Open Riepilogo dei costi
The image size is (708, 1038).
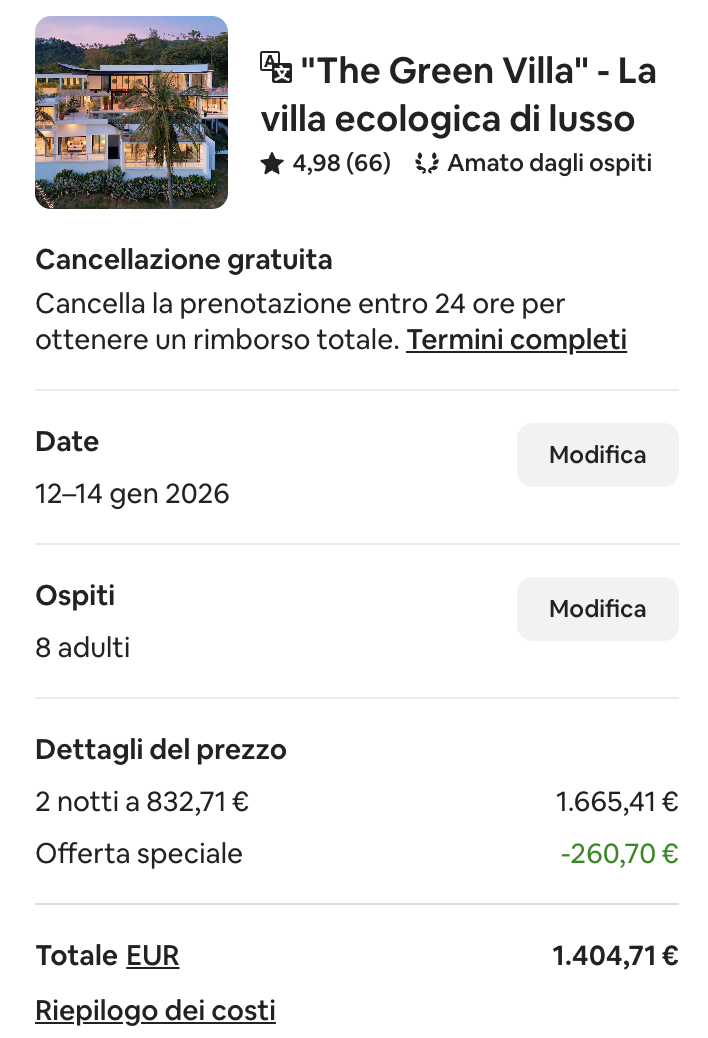click(155, 1011)
